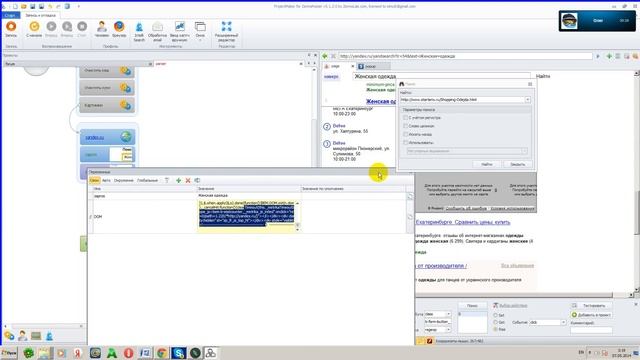
Task: Switch to Глобальные variables tab
Action: pyautogui.click(x=147, y=180)
